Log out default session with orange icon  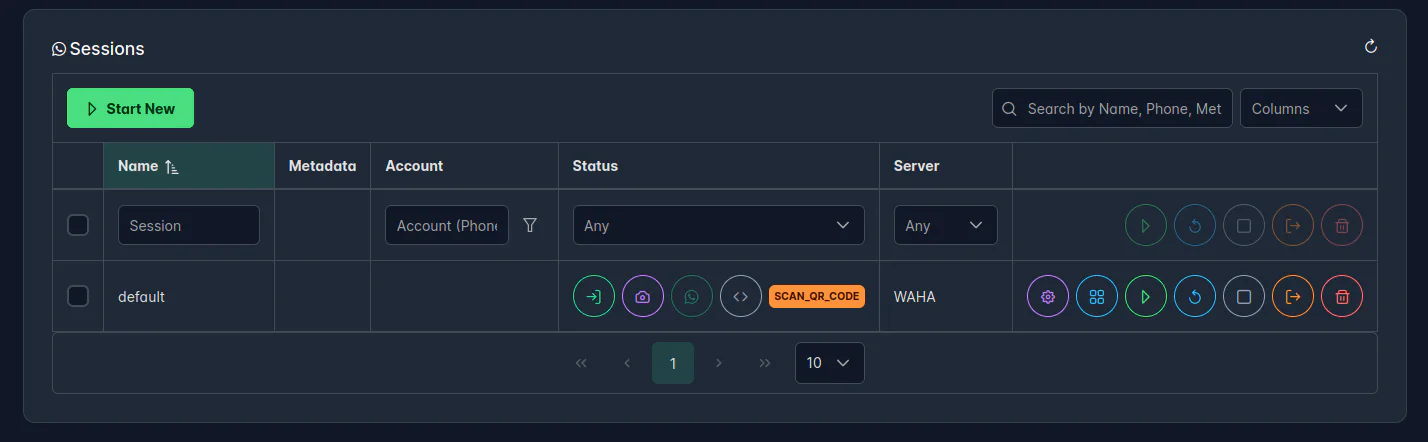click(1293, 296)
